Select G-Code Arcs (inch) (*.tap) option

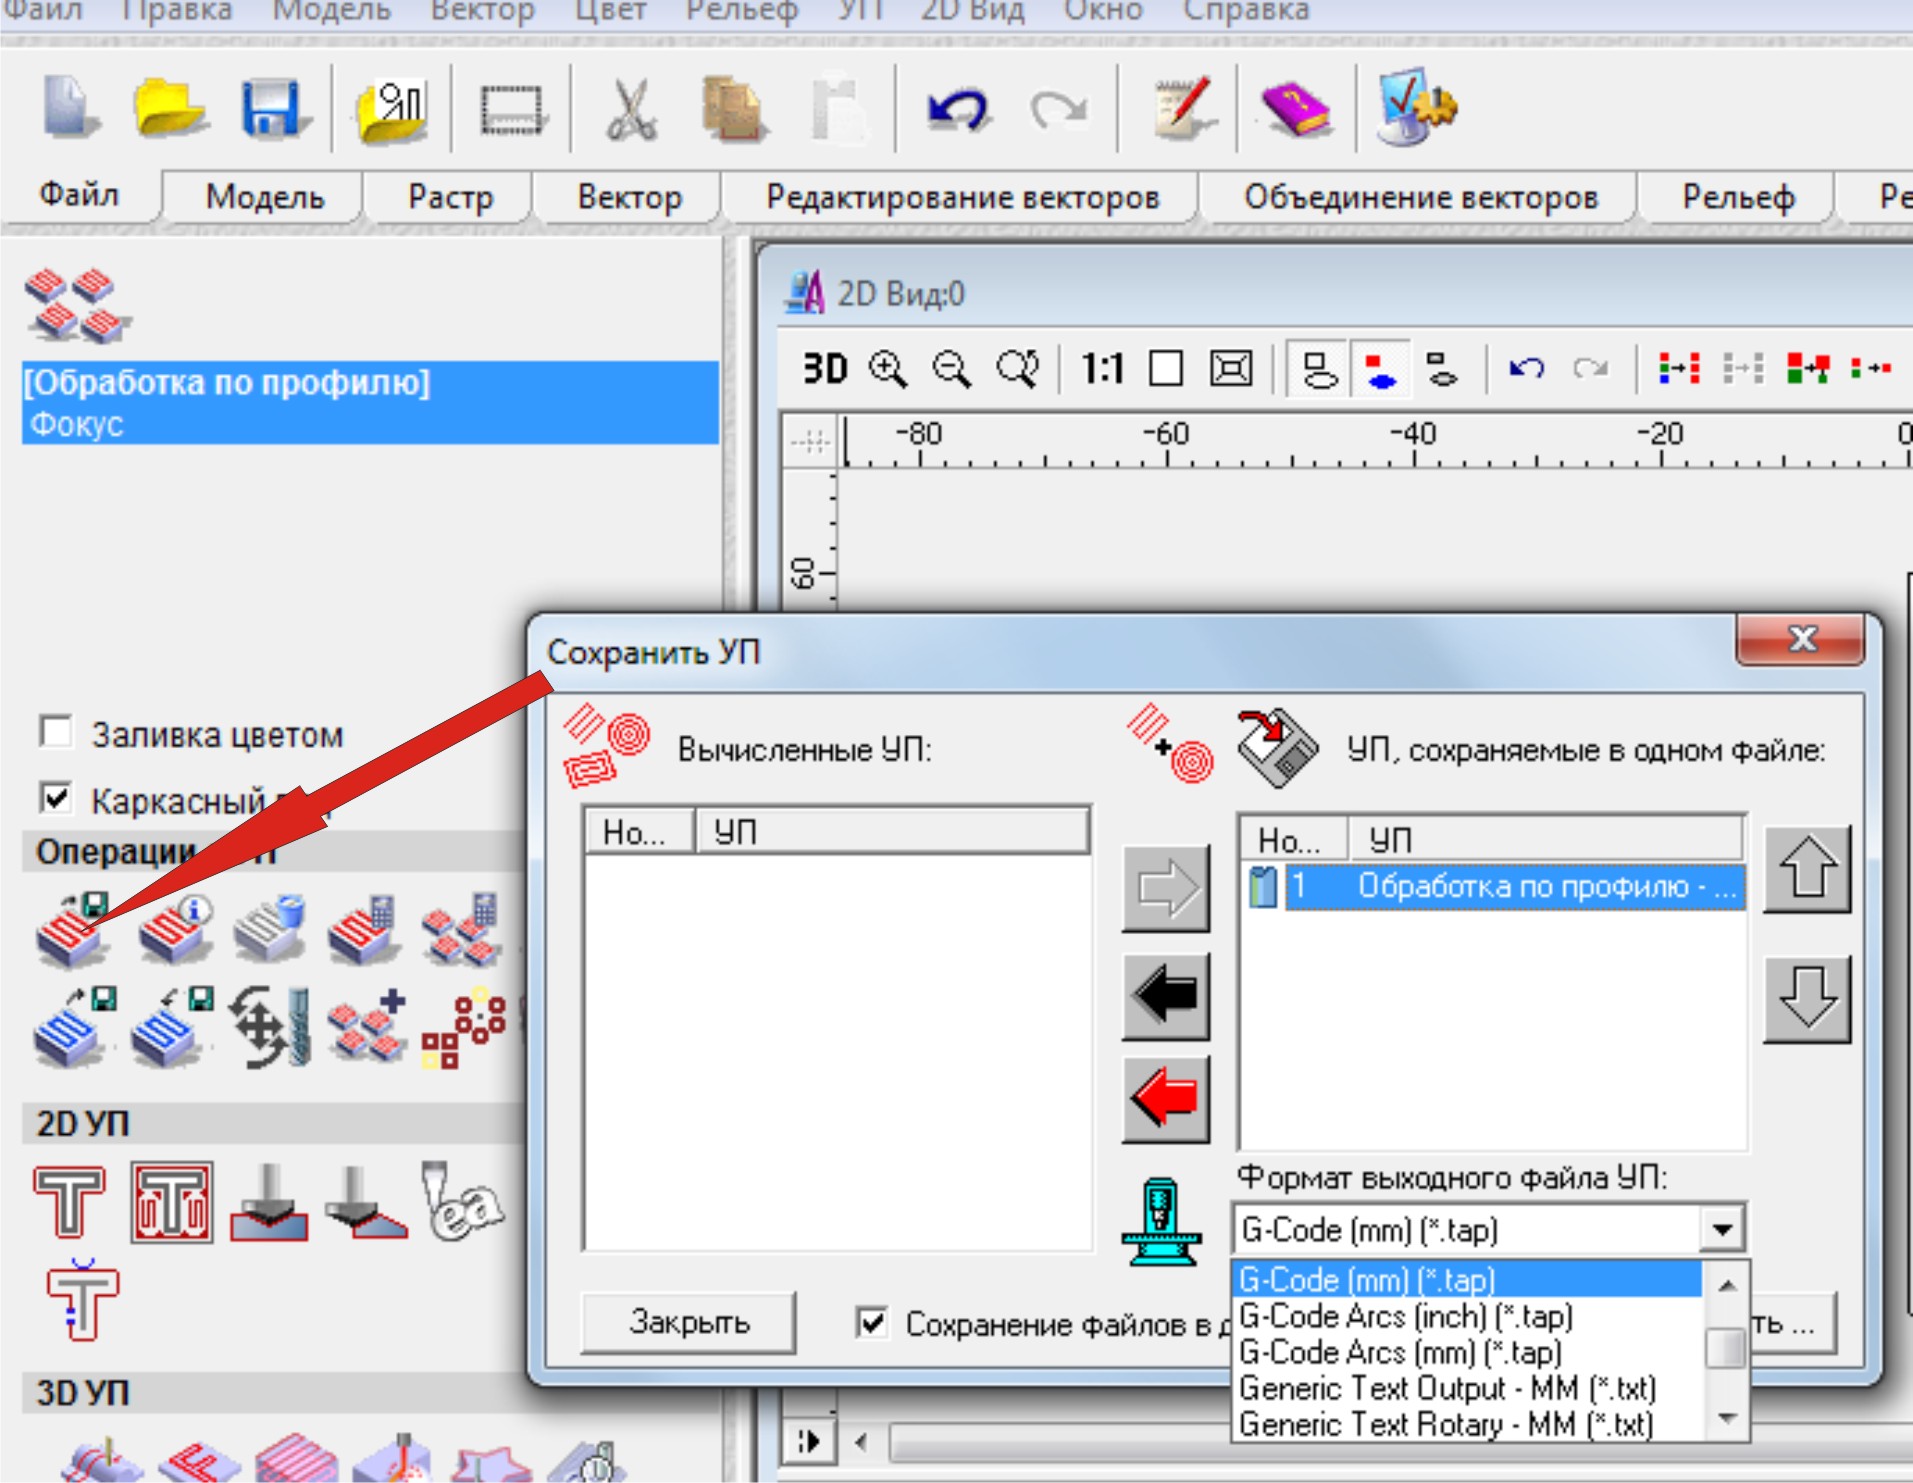click(1405, 1316)
